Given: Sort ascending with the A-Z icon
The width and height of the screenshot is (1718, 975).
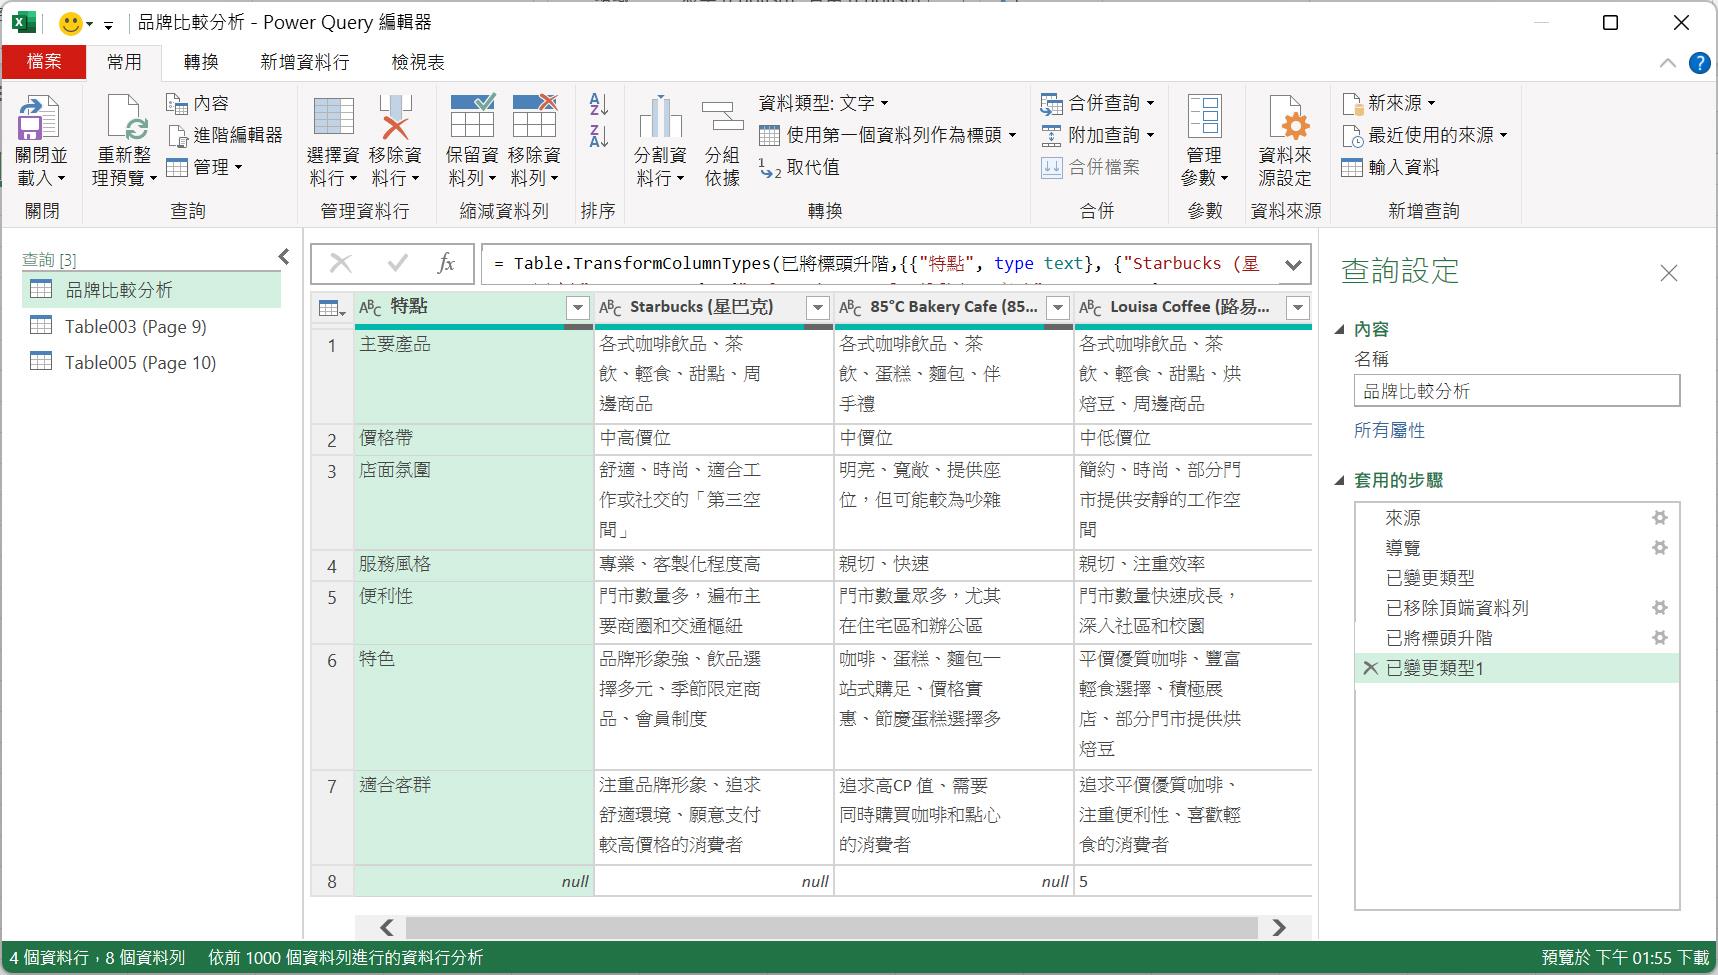Looking at the screenshot, I should [599, 104].
